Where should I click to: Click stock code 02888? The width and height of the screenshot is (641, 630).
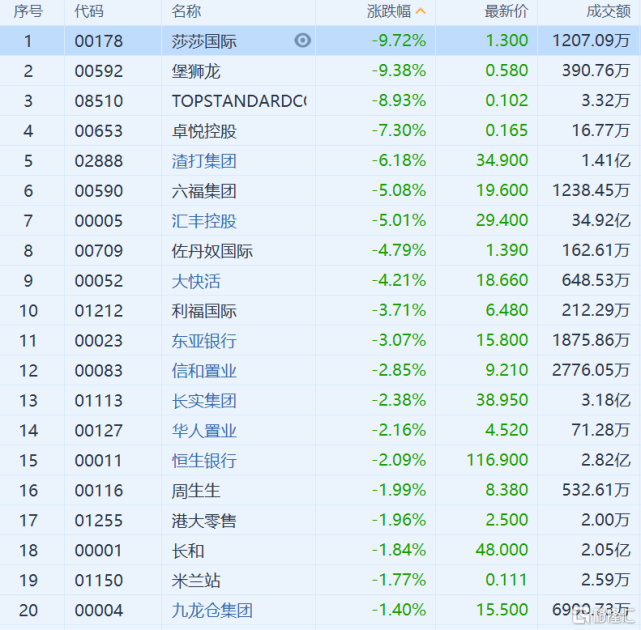99,161
